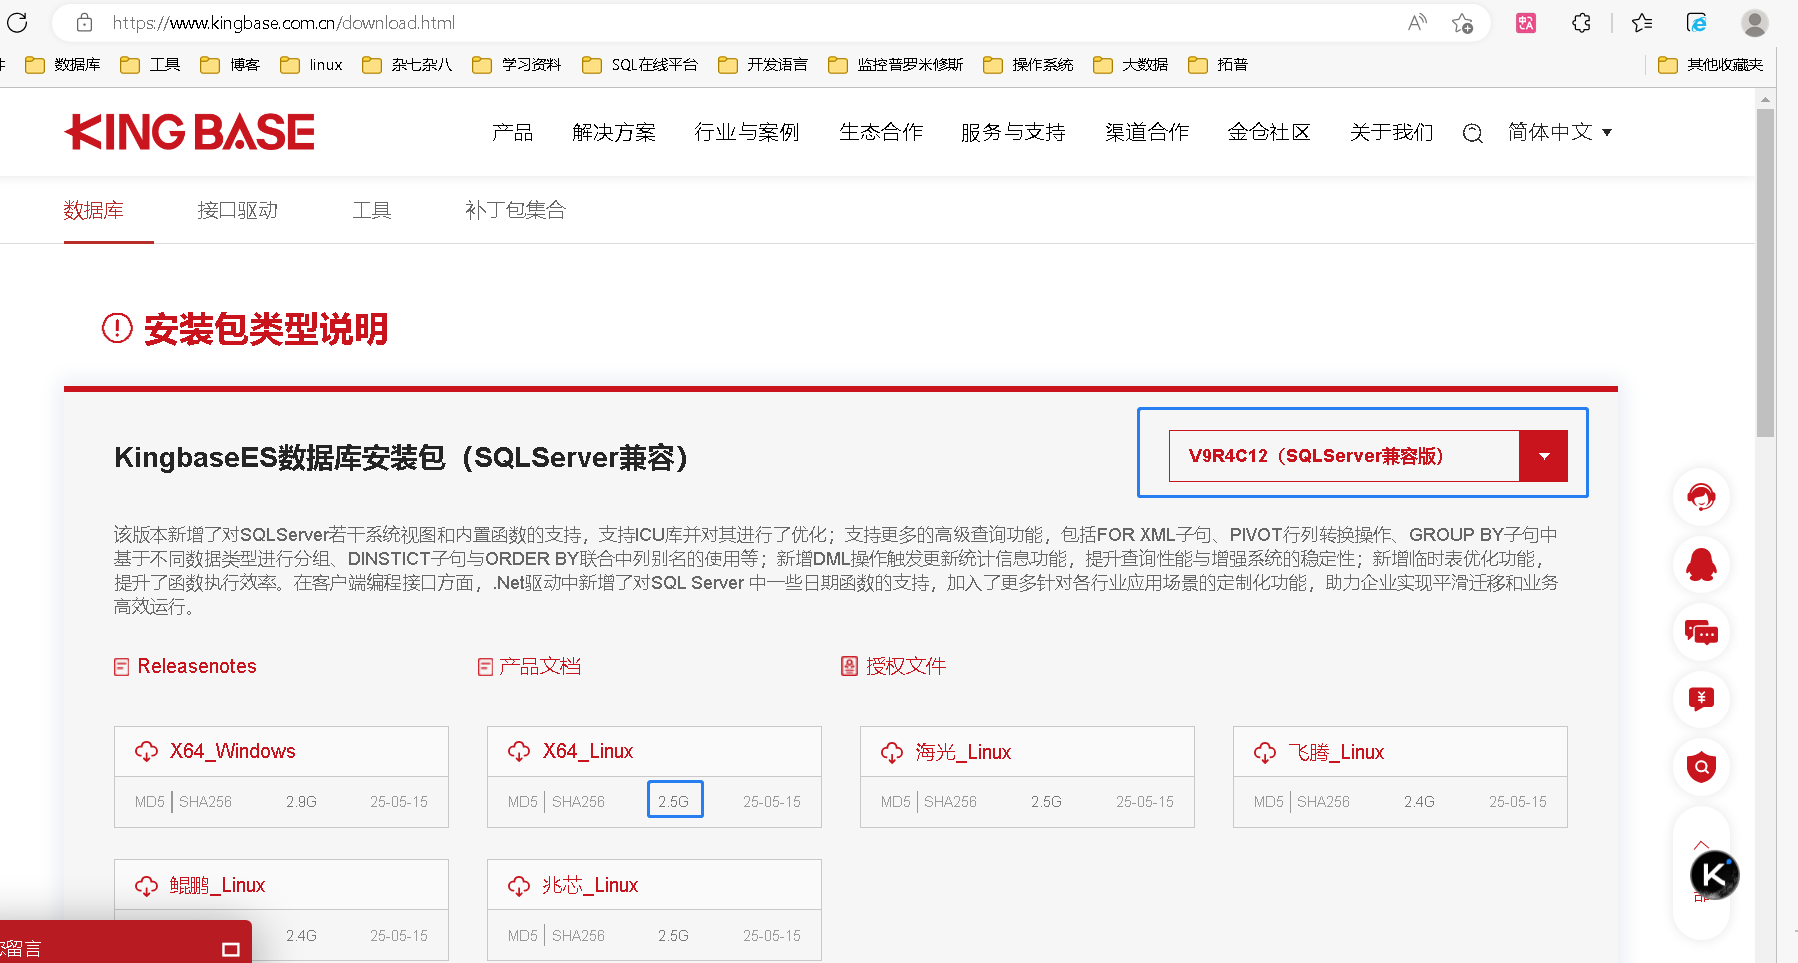Screen dimensions: 1798x963
Task: Open the 大数据 bookmarks folder
Action: [x=1131, y=65]
